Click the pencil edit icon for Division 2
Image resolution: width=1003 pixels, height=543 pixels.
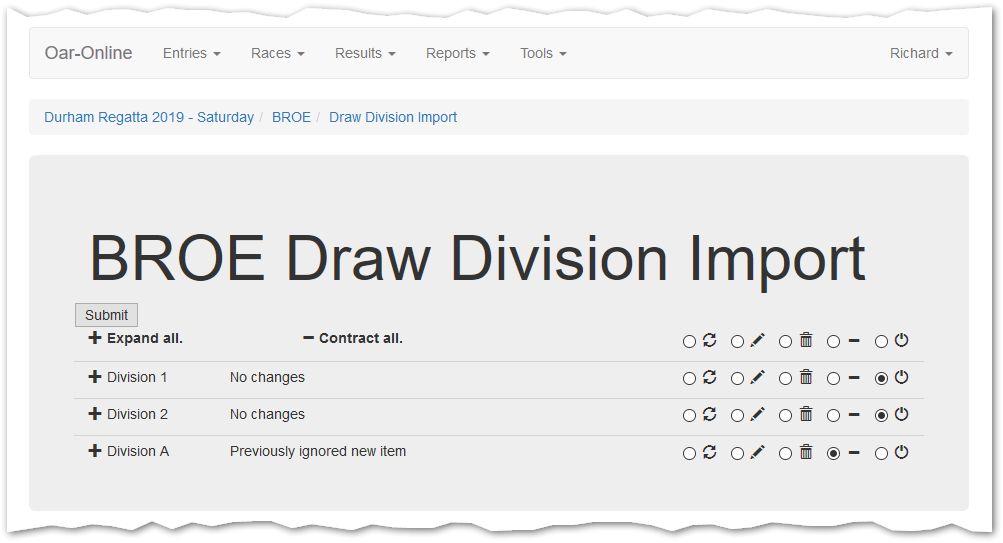[757, 414]
